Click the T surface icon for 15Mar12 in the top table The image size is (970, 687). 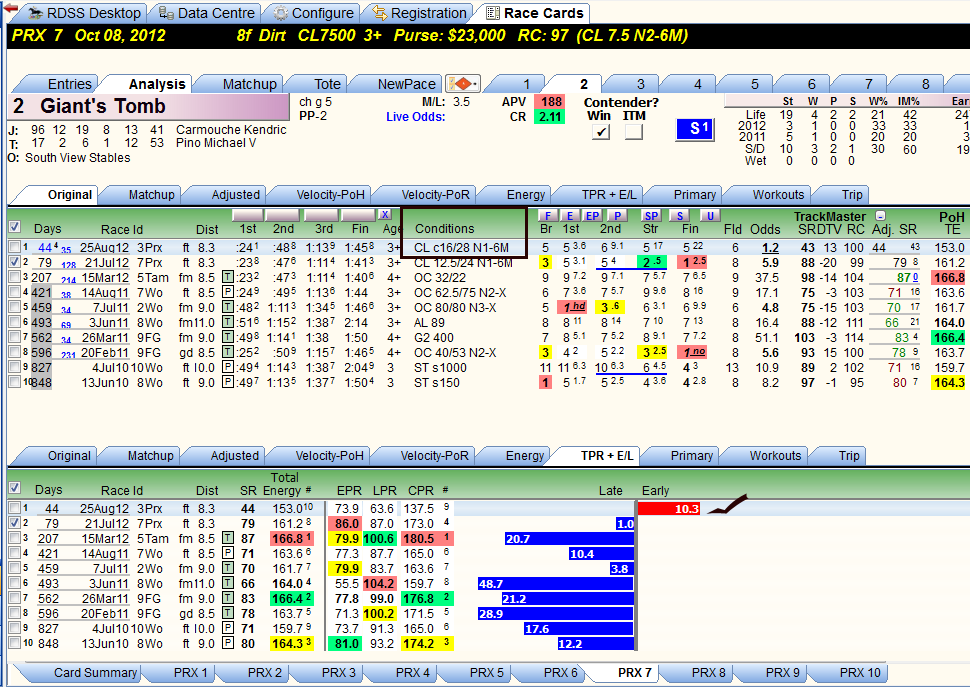[x=227, y=278]
